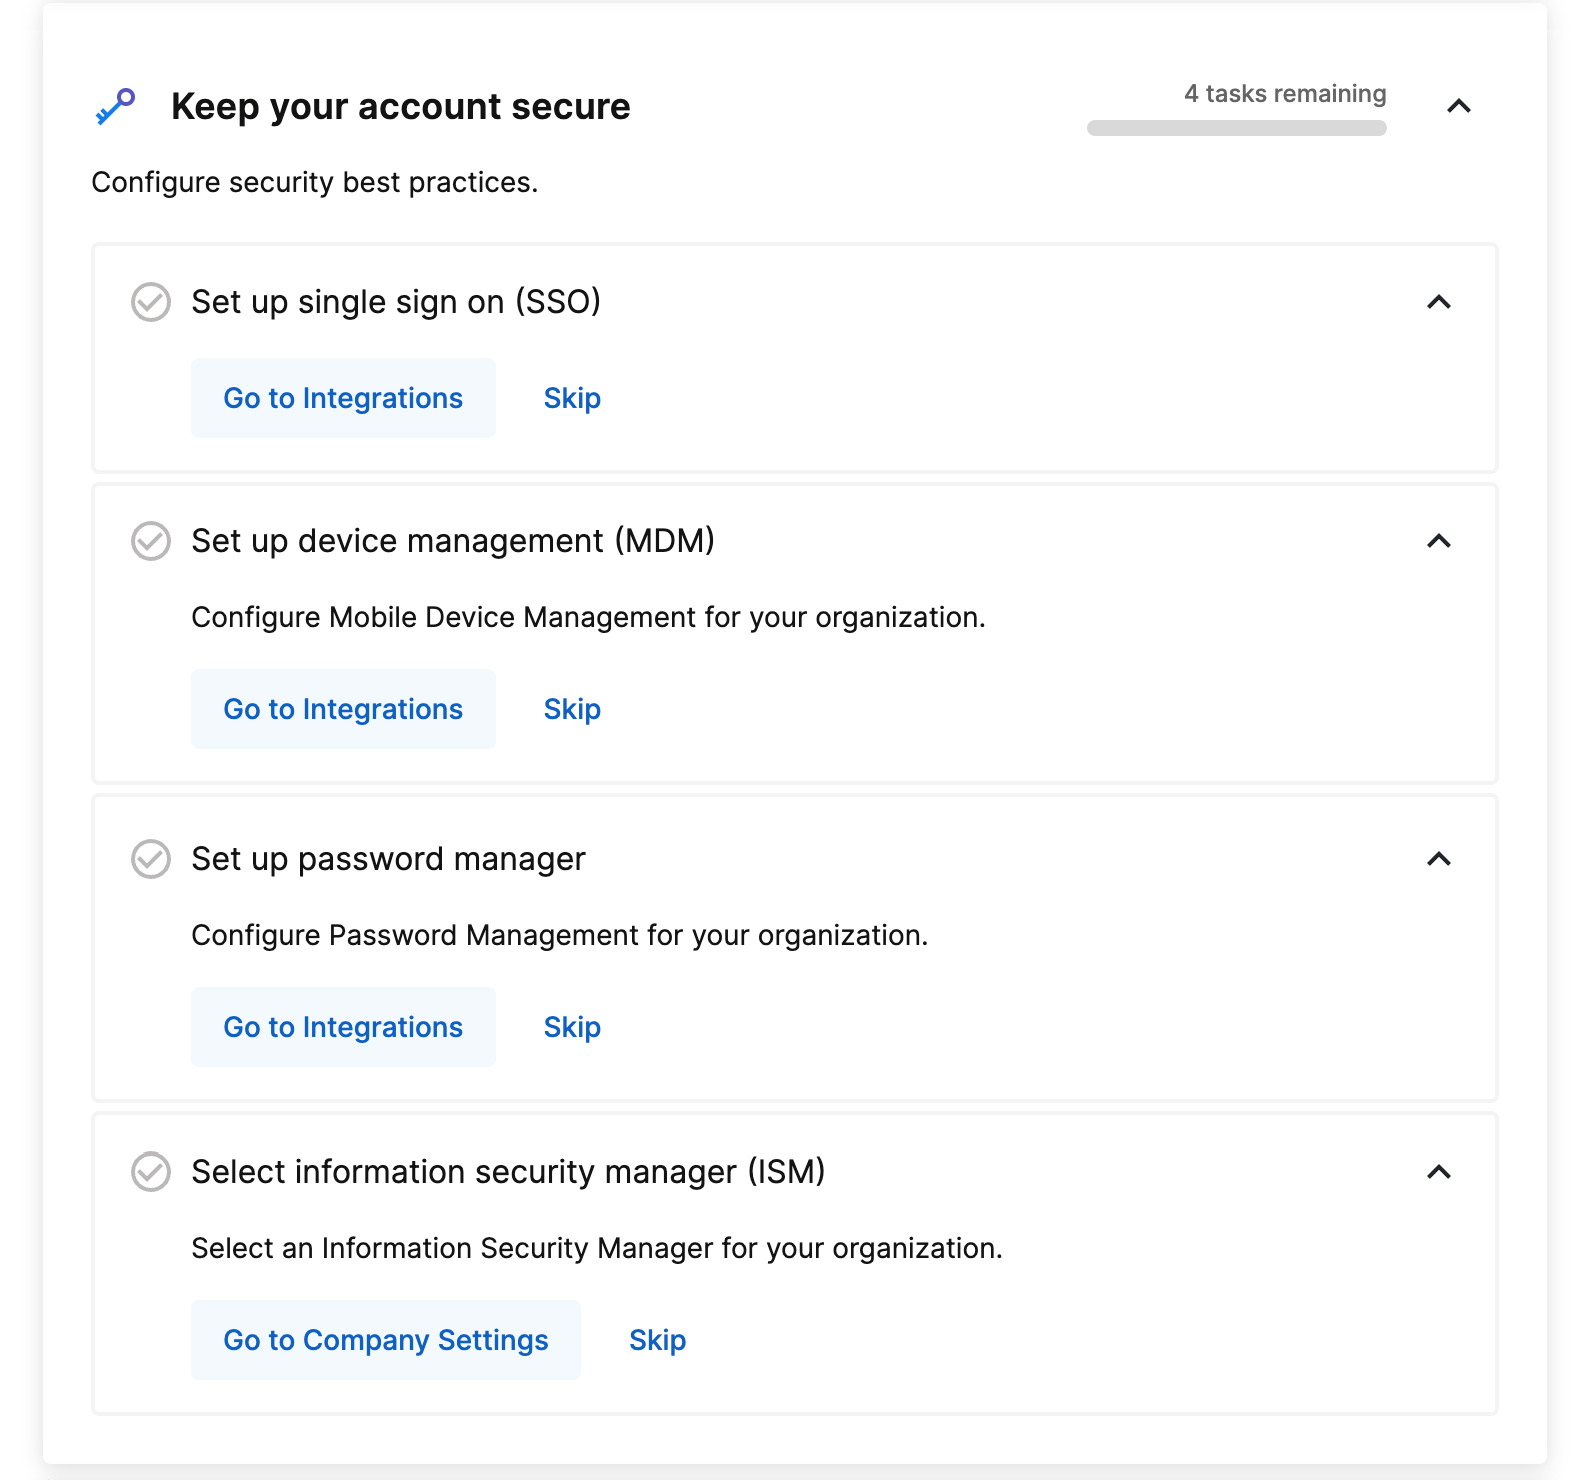Click Set up single sign on (SSO) title
The width and height of the screenshot is (1580, 1480).
coord(396,302)
